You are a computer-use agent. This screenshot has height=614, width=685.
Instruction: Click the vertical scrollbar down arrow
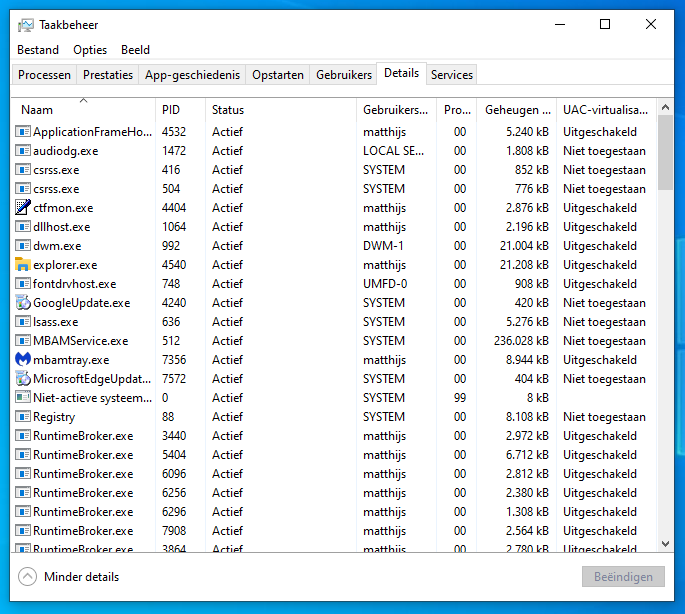pos(666,543)
